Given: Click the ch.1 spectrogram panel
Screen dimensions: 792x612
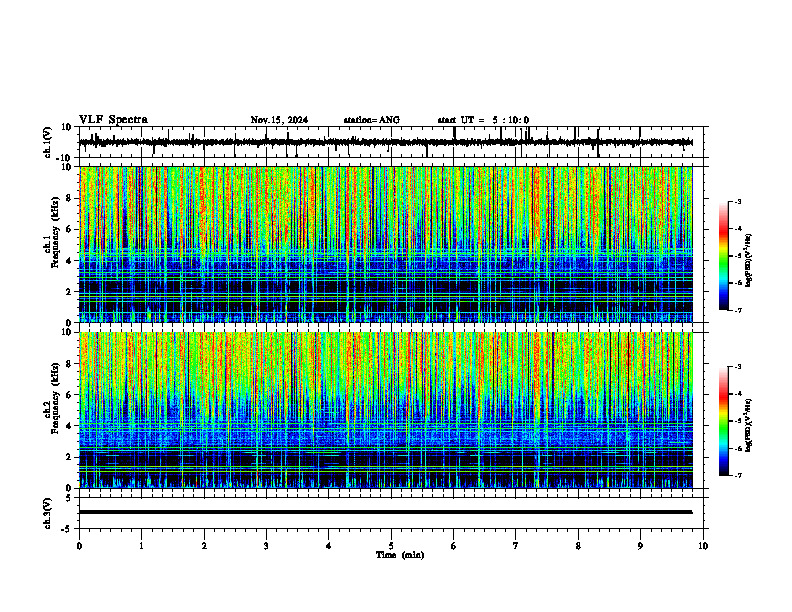Looking at the screenshot, I should point(393,244).
